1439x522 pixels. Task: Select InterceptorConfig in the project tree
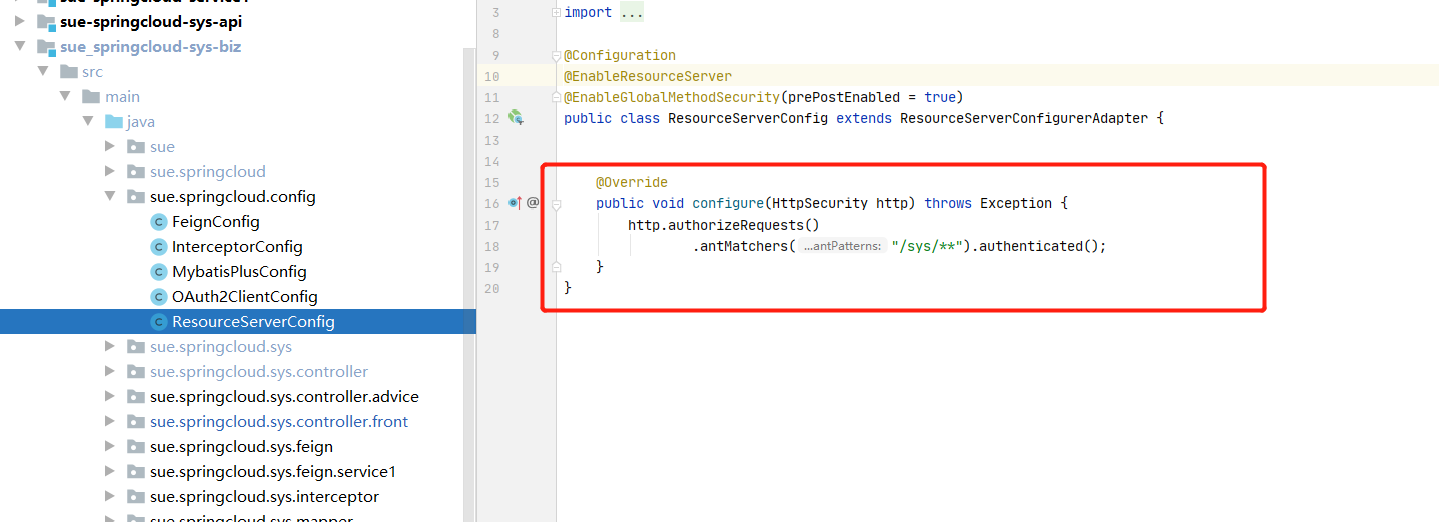pyautogui.click(x=237, y=247)
